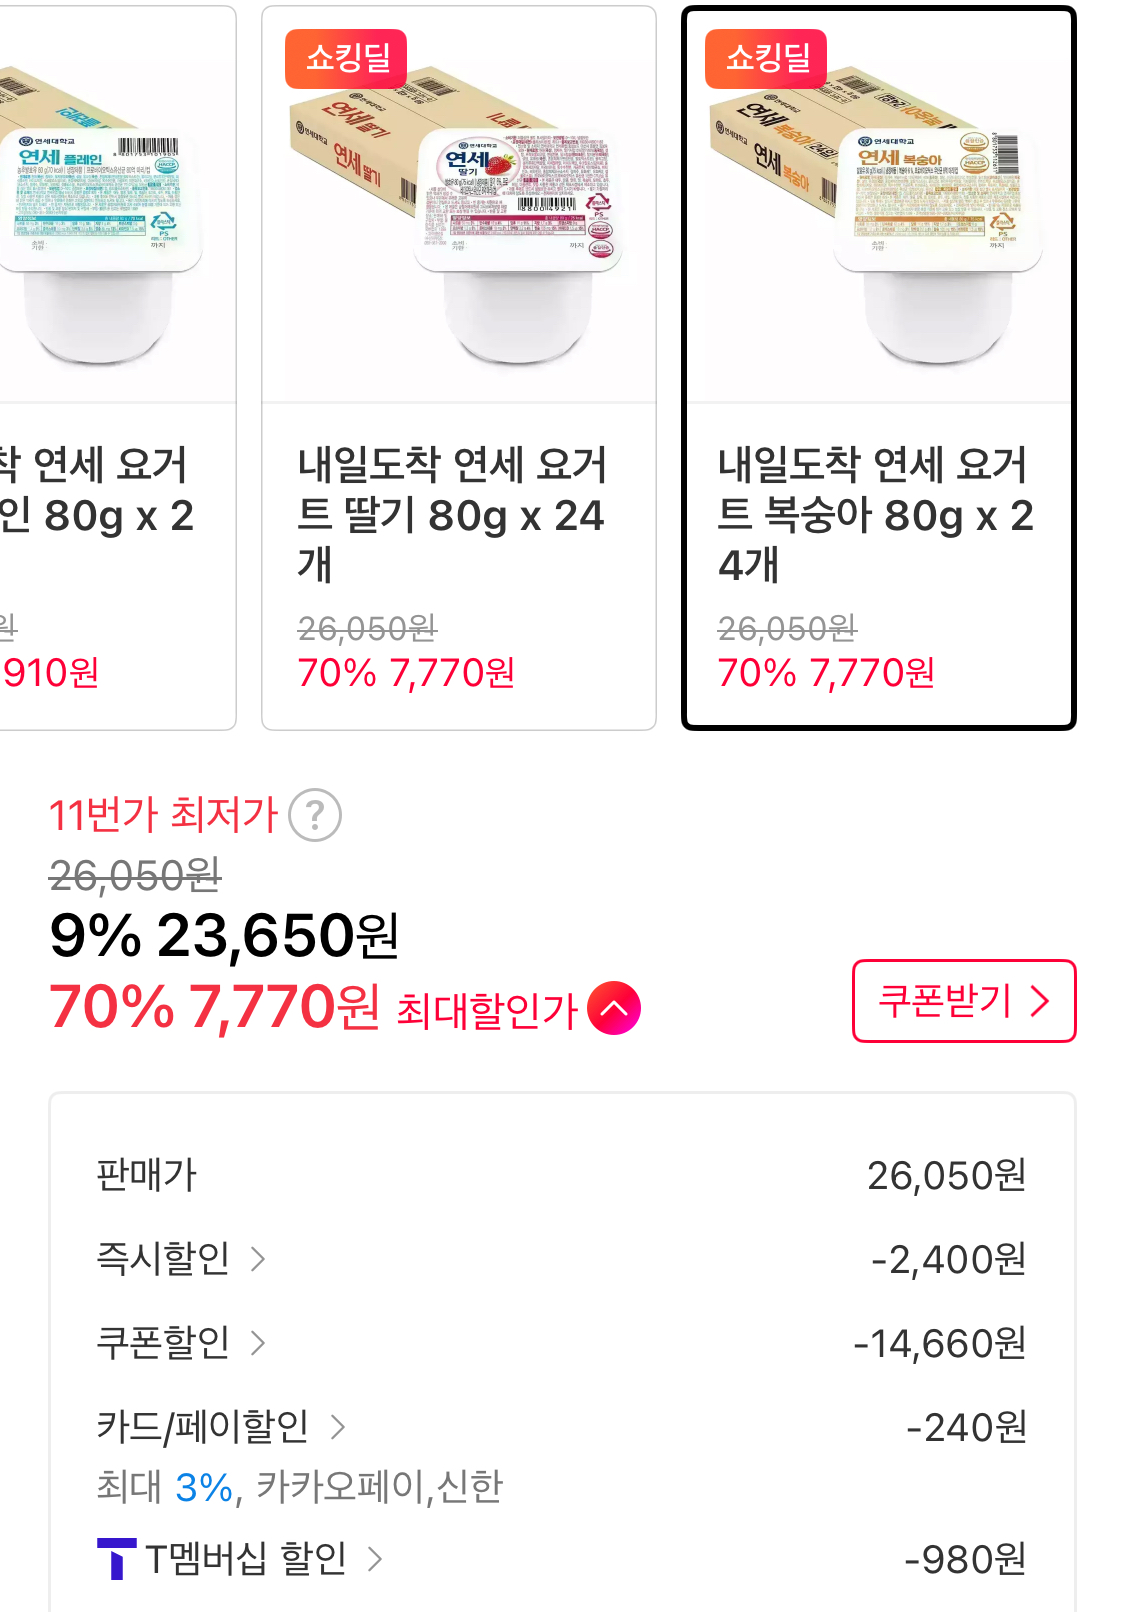Viewport: 1125px width, 1612px height.
Task: Click the 11번가 최저가 question mark icon
Action: pyautogui.click(x=315, y=816)
